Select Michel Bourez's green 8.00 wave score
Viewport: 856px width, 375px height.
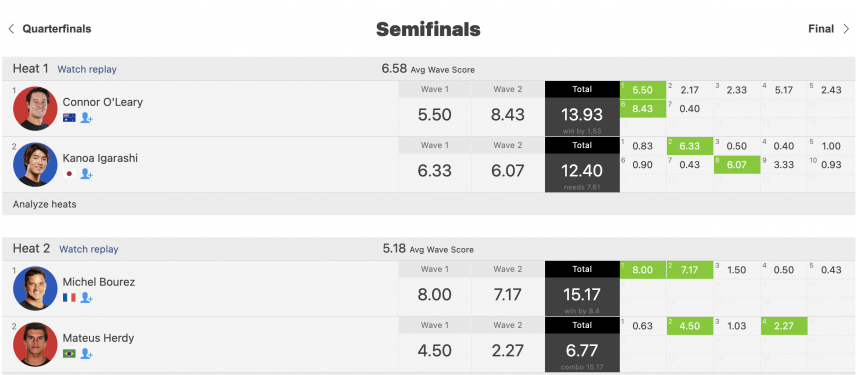[643, 270]
